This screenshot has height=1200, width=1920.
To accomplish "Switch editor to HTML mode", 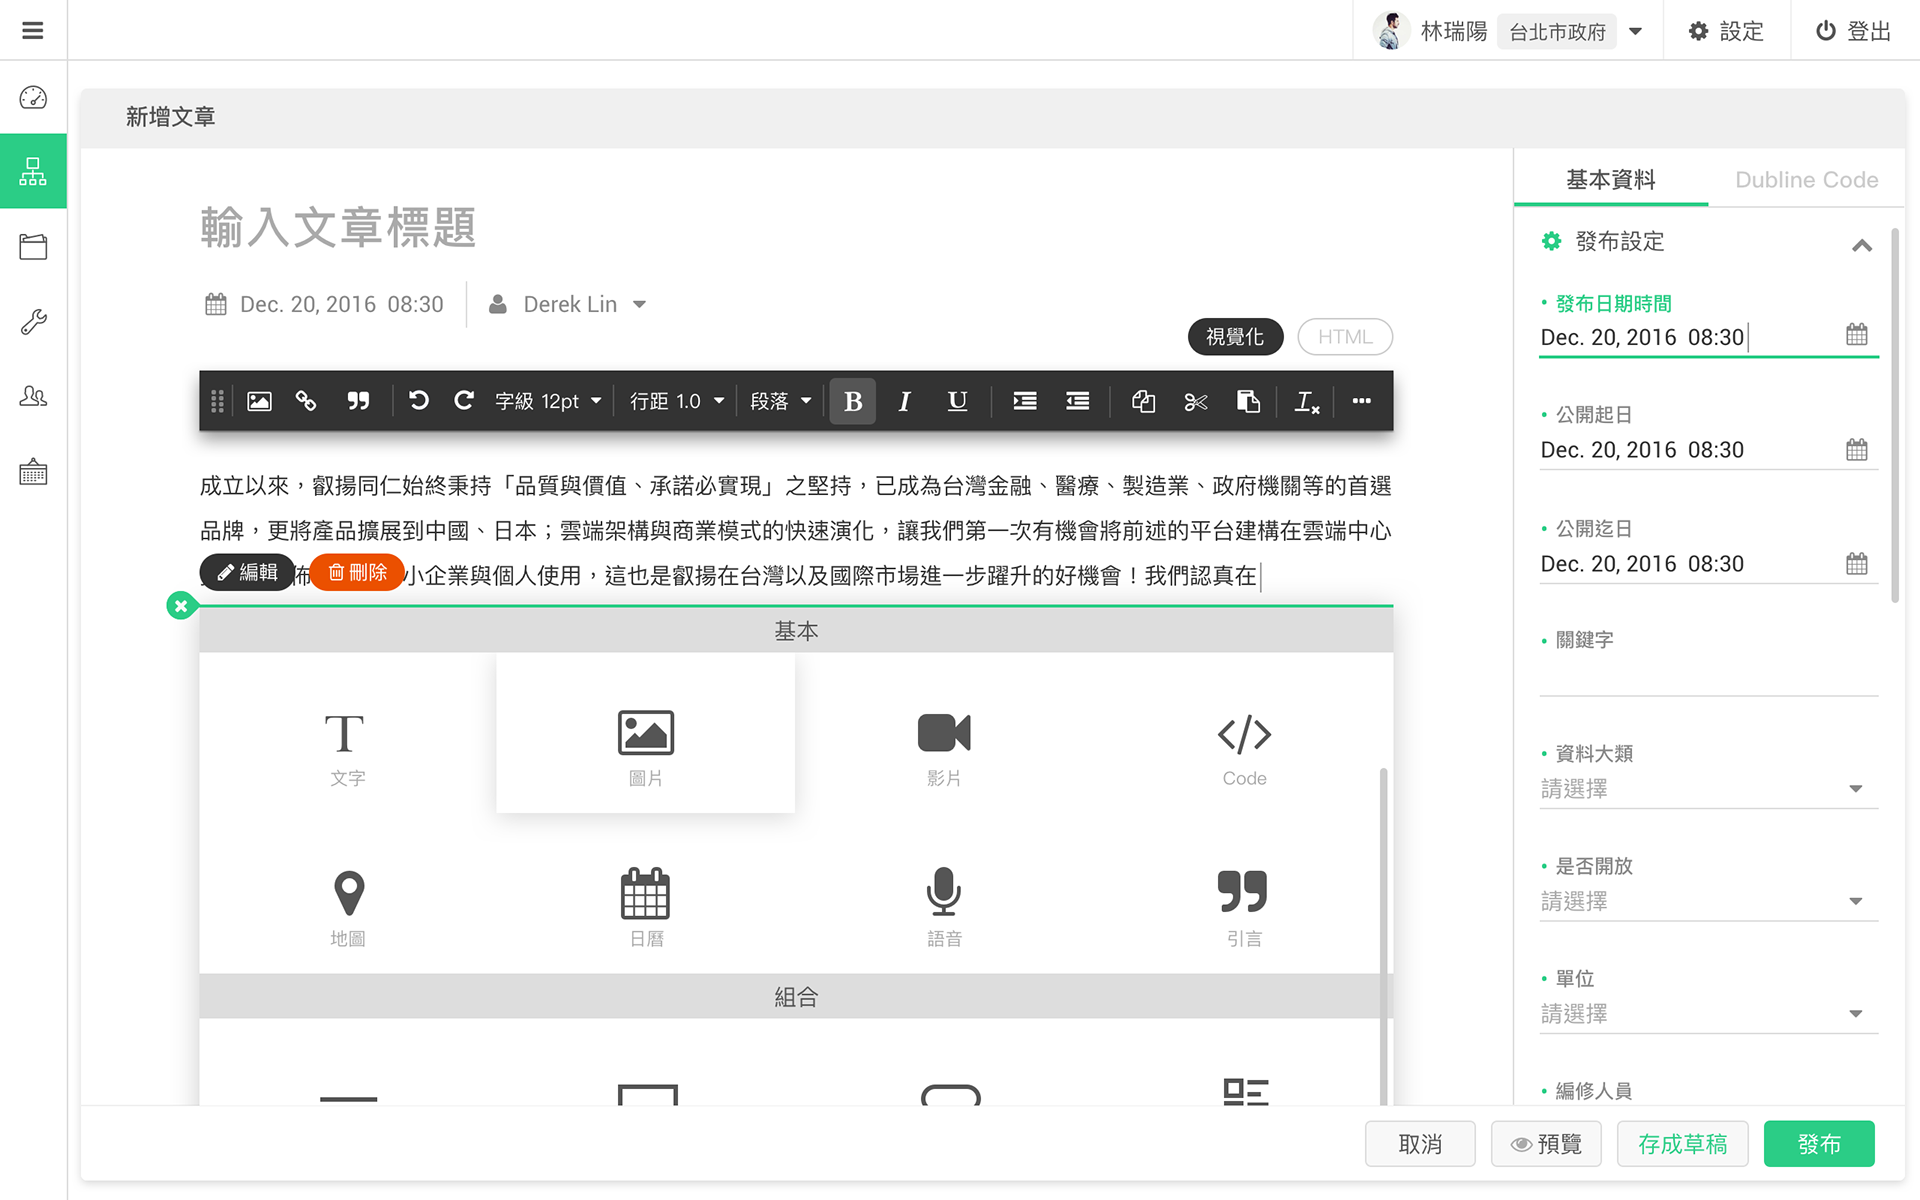I will click(1344, 337).
